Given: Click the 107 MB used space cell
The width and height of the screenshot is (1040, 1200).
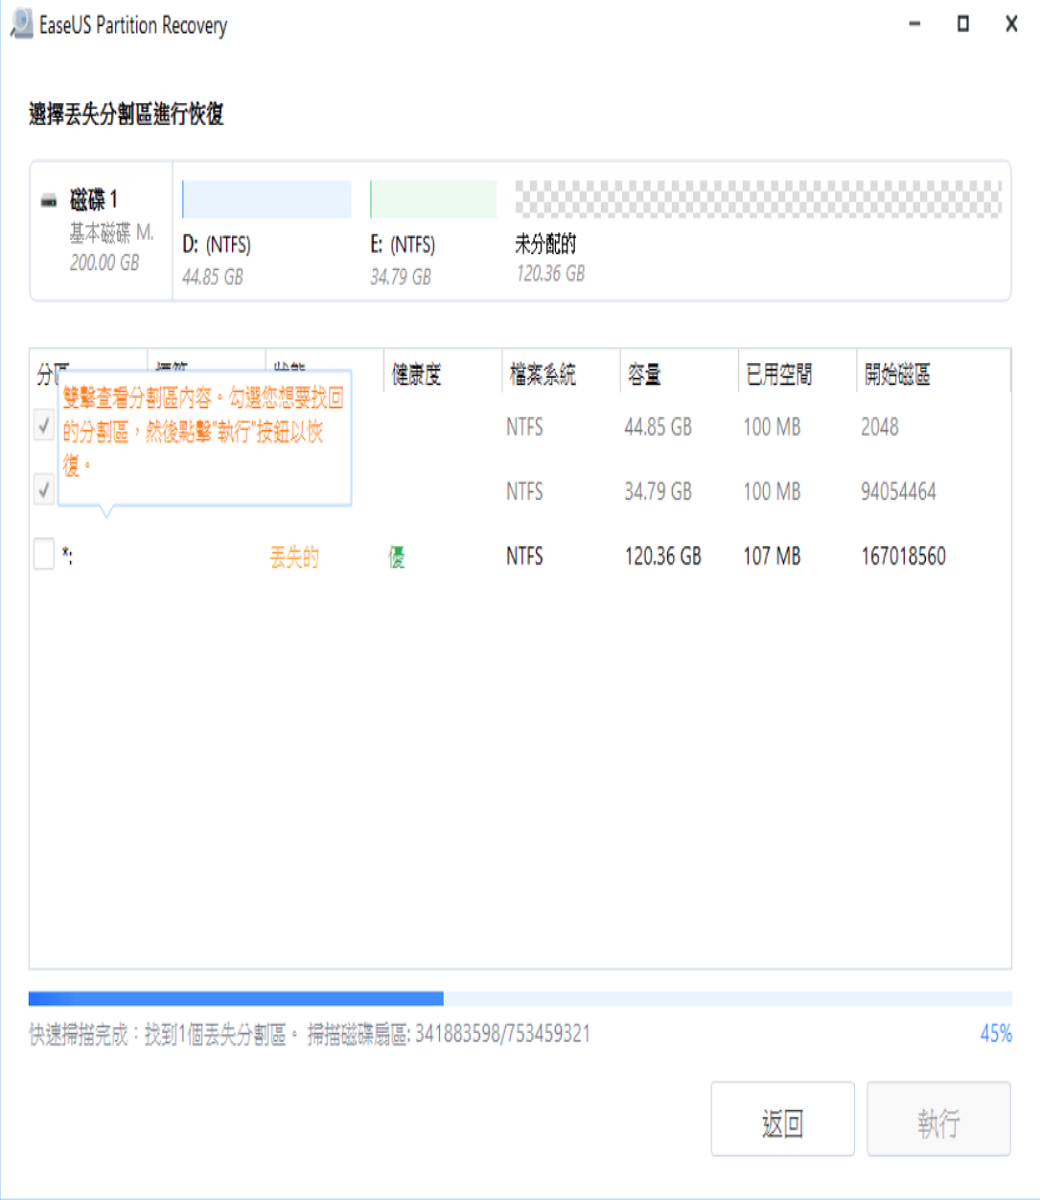Looking at the screenshot, I should click(772, 556).
